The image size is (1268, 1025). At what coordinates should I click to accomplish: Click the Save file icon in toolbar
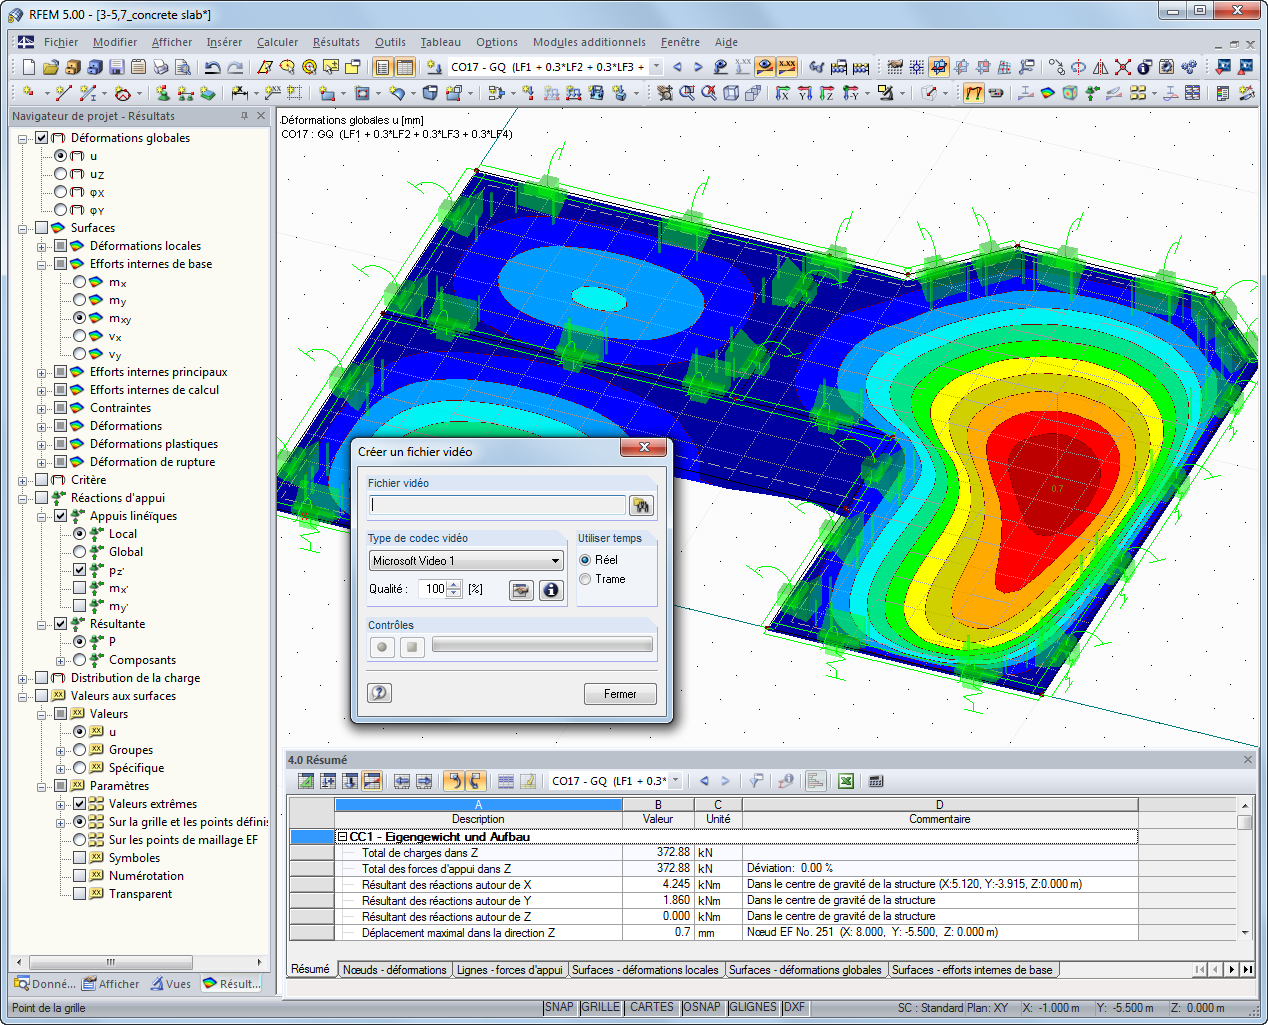(x=117, y=67)
